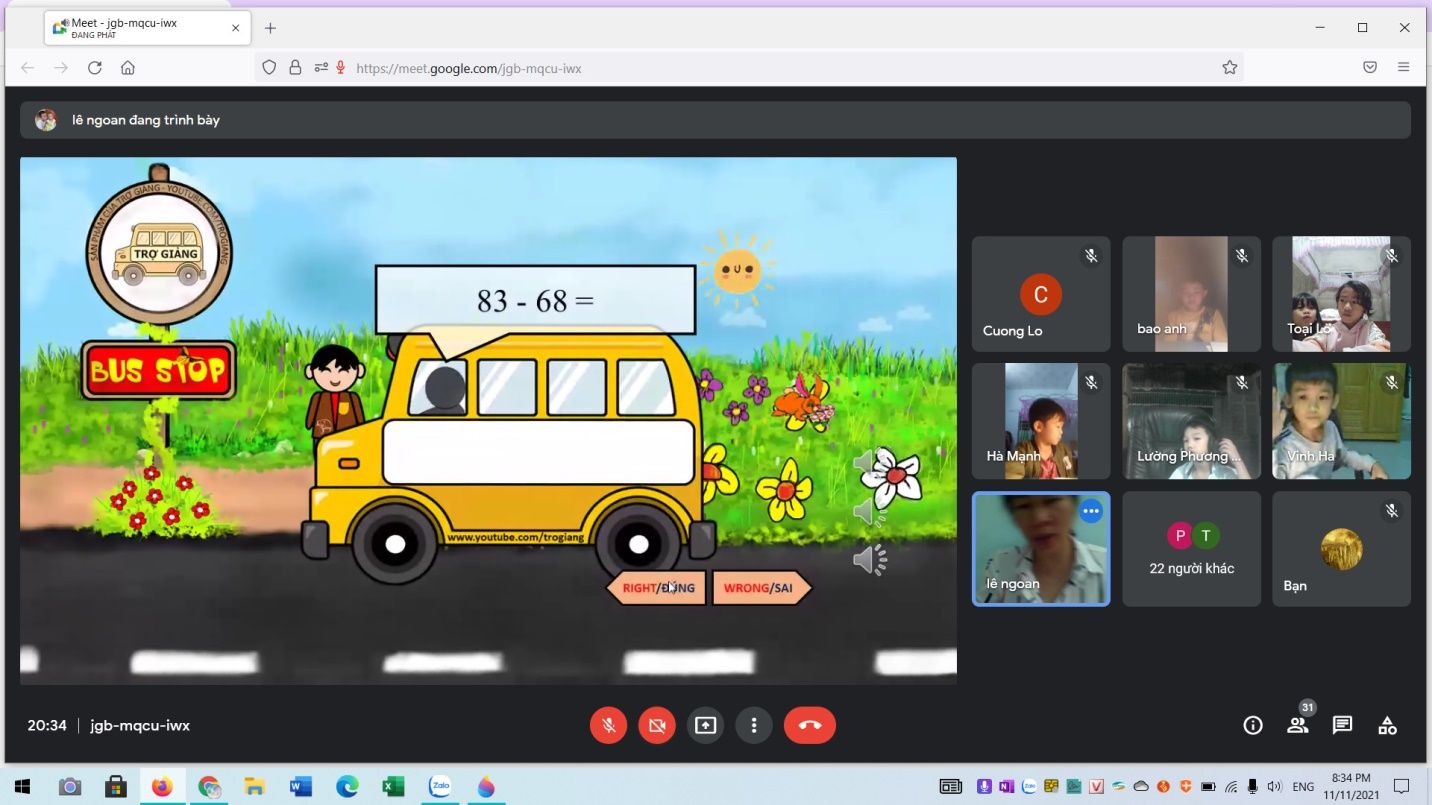The height and width of the screenshot is (805, 1432).
Task: Open meeting details info icon
Action: point(1252,725)
